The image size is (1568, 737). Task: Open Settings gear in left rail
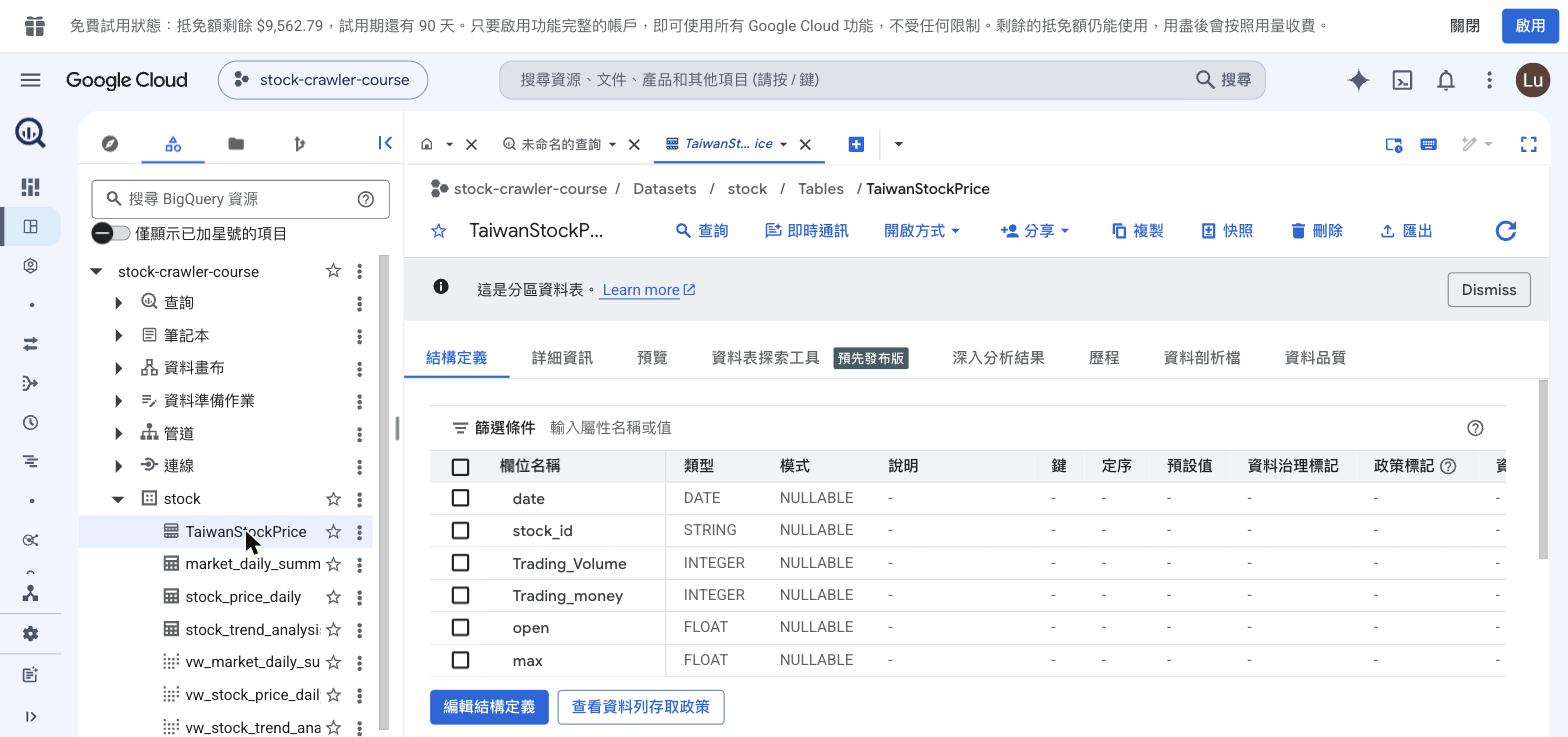30,634
